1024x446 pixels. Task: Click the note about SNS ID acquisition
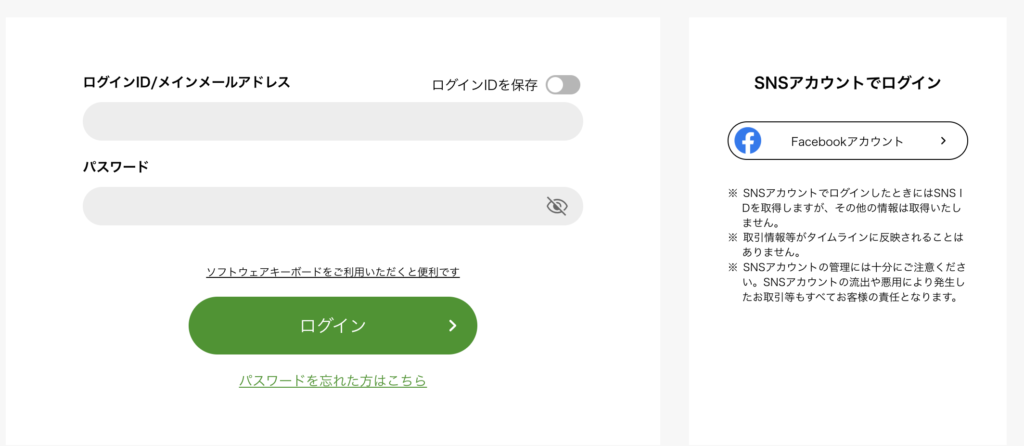click(846, 208)
